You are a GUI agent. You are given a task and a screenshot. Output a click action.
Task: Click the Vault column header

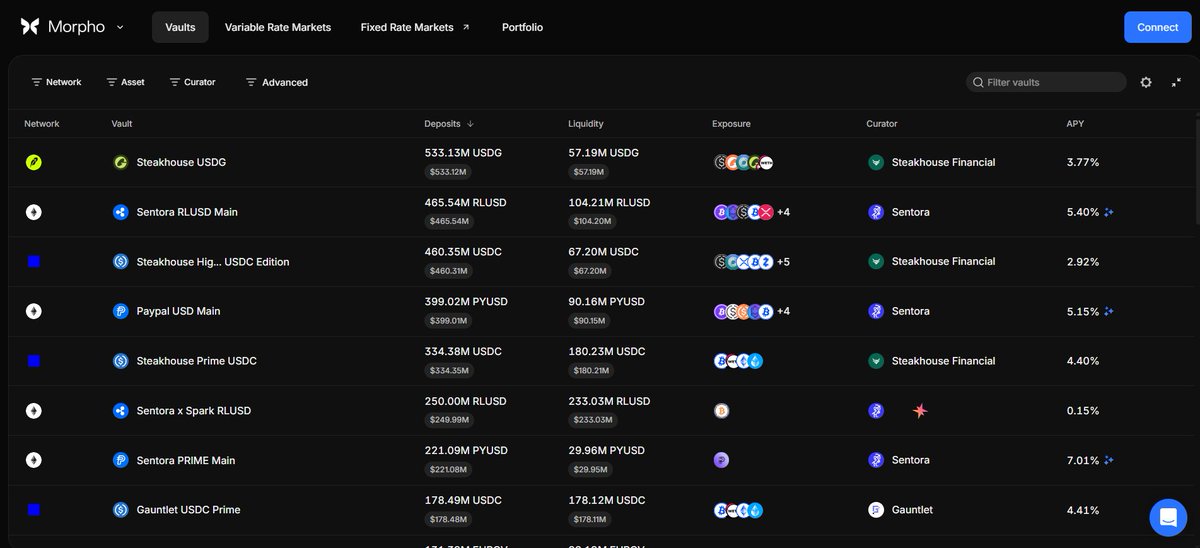(122, 124)
